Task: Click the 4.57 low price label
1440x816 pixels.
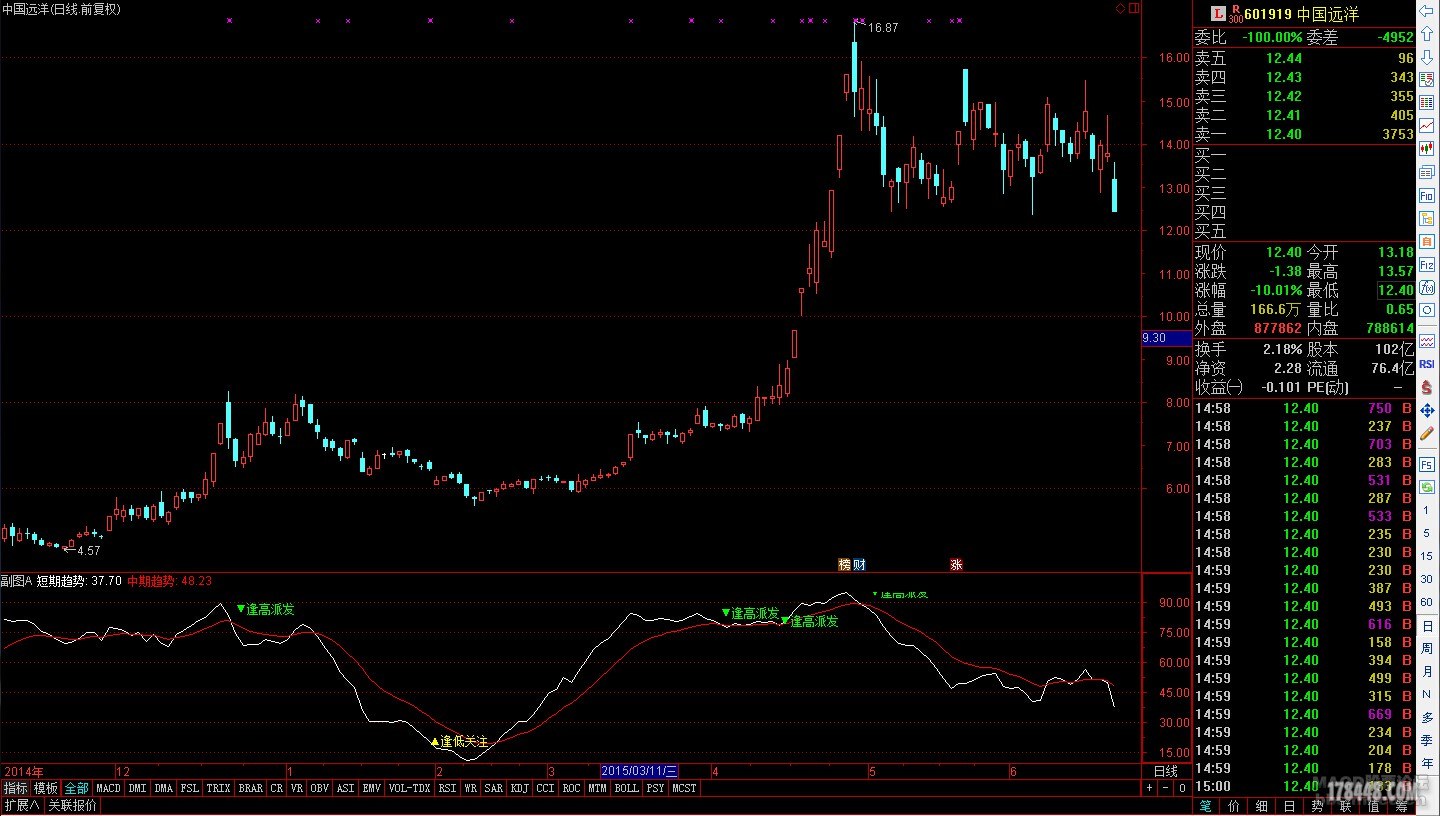Action: 88,550
